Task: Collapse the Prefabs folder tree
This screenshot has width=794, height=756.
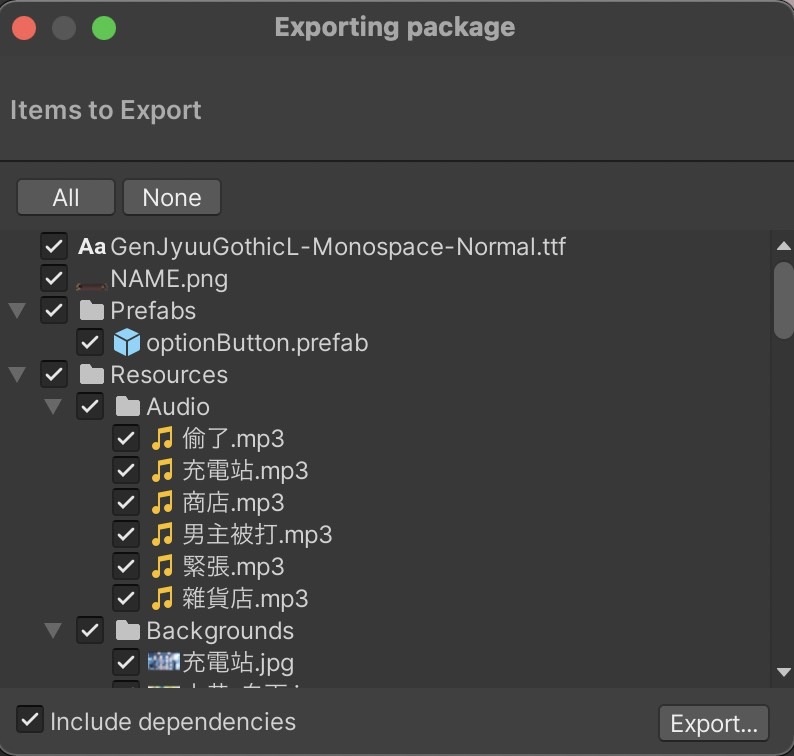Action: tap(17, 310)
